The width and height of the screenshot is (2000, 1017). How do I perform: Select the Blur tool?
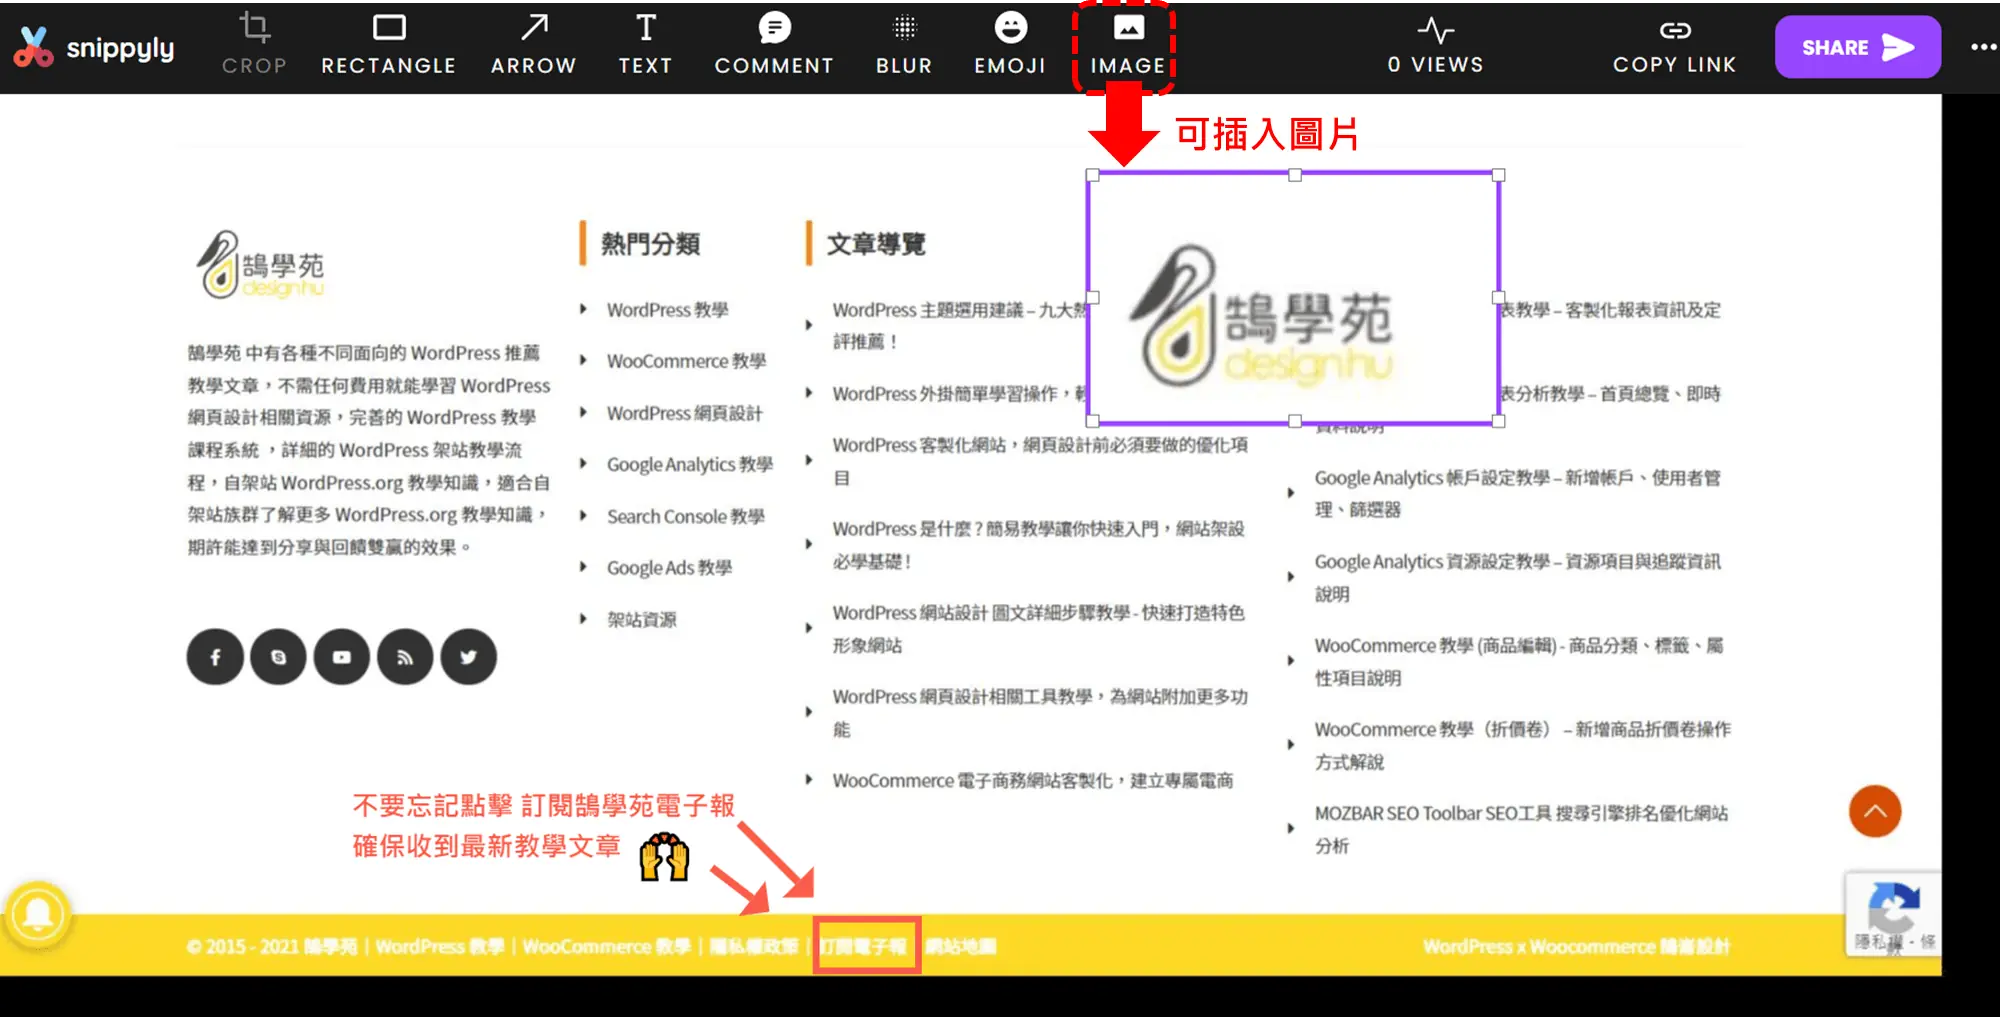tap(904, 45)
